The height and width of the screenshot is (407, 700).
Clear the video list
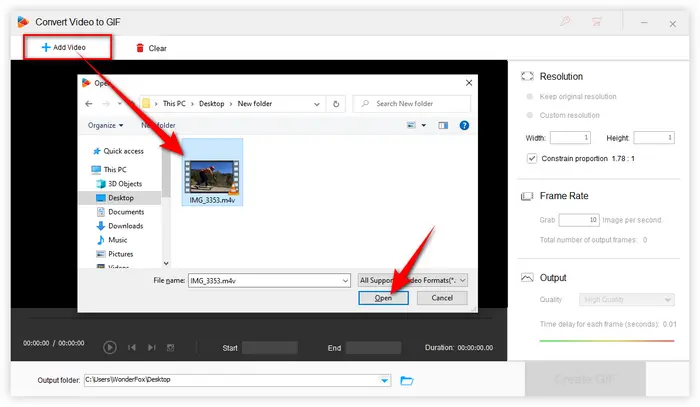[x=151, y=48]
